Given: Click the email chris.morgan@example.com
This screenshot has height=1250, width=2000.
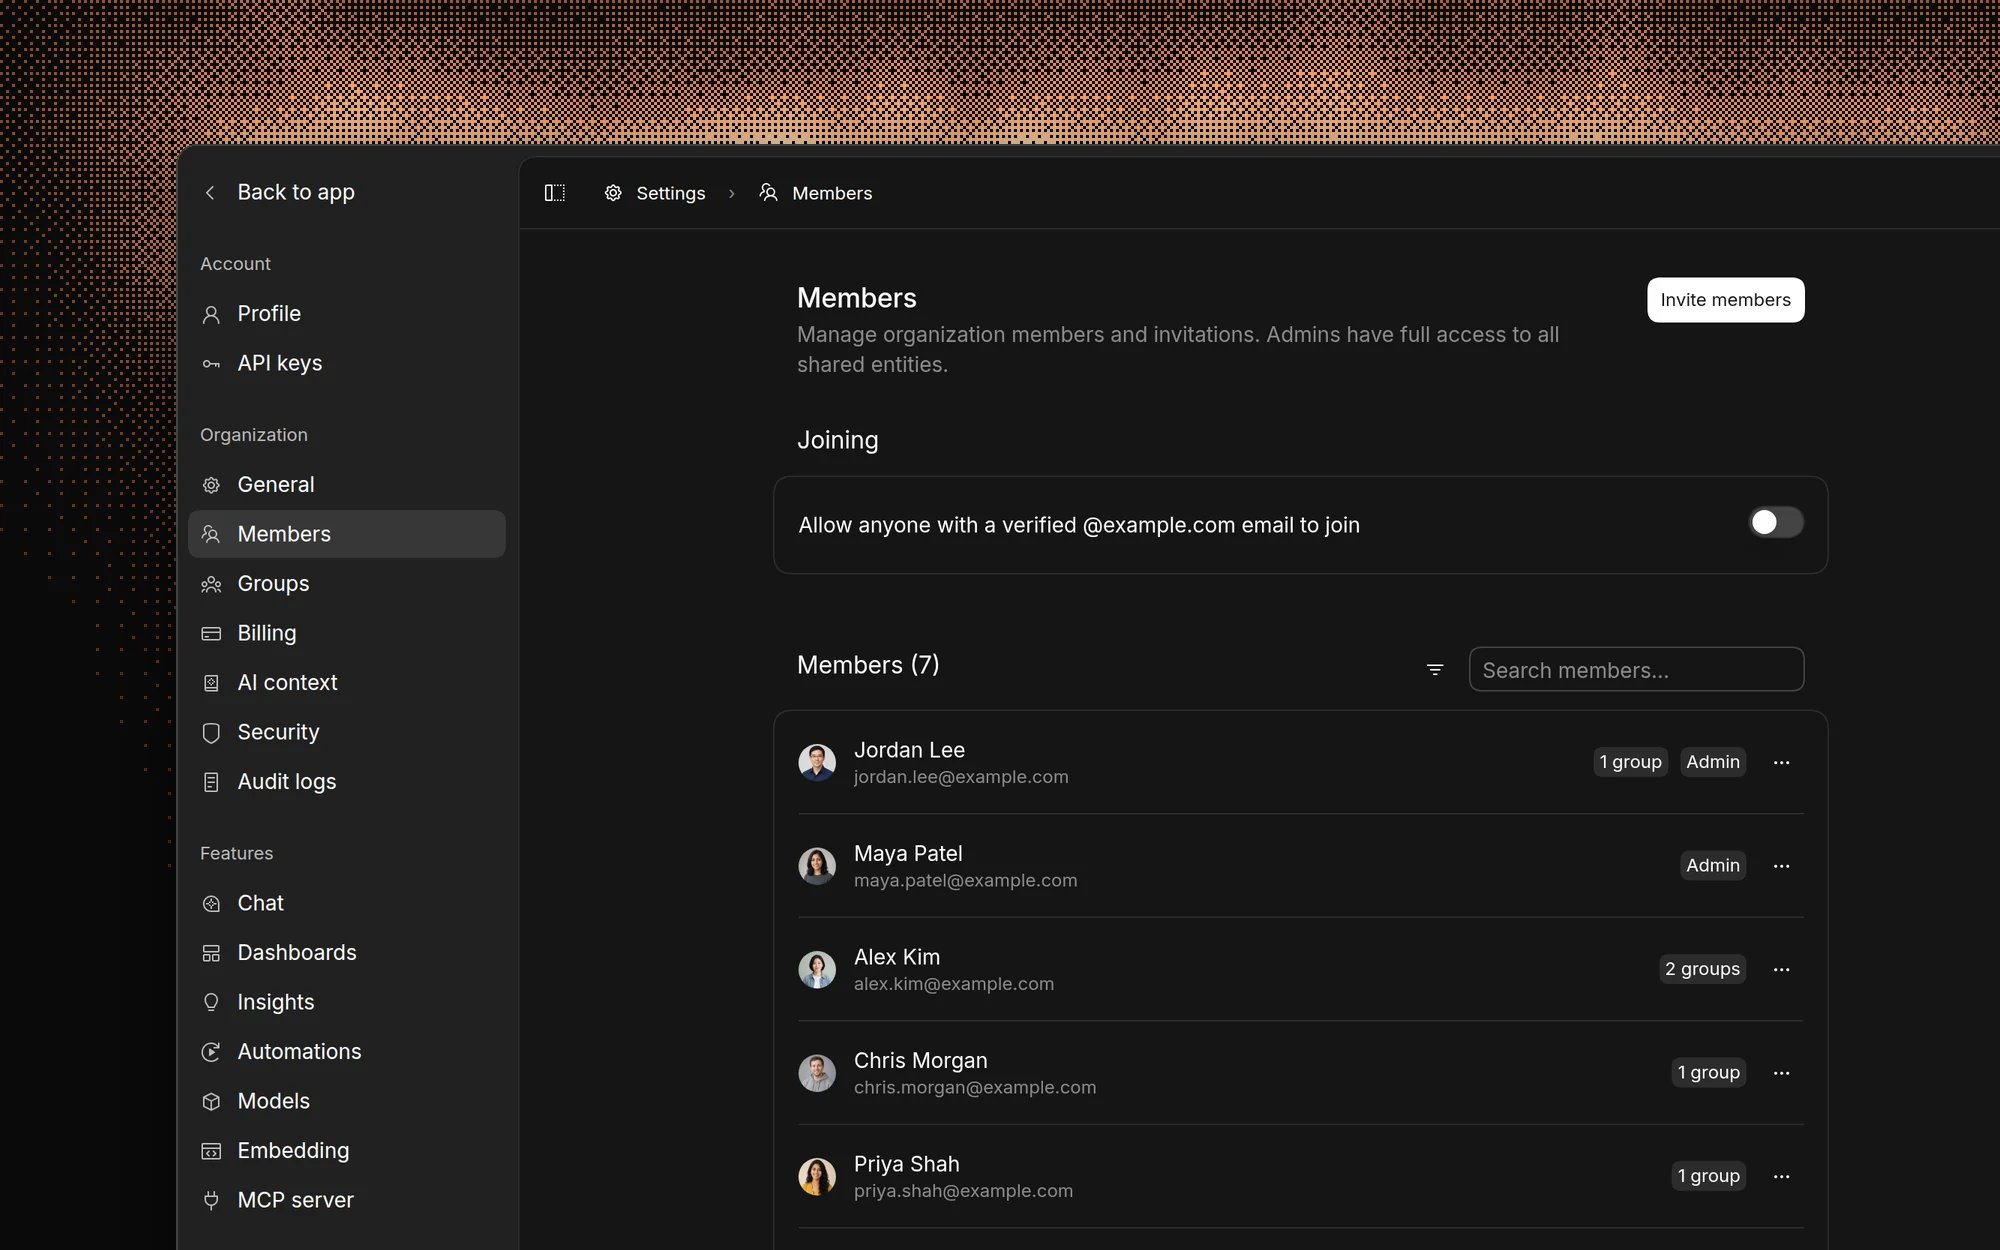Looking at the screenshot, I should click(x=975, y=1088).
